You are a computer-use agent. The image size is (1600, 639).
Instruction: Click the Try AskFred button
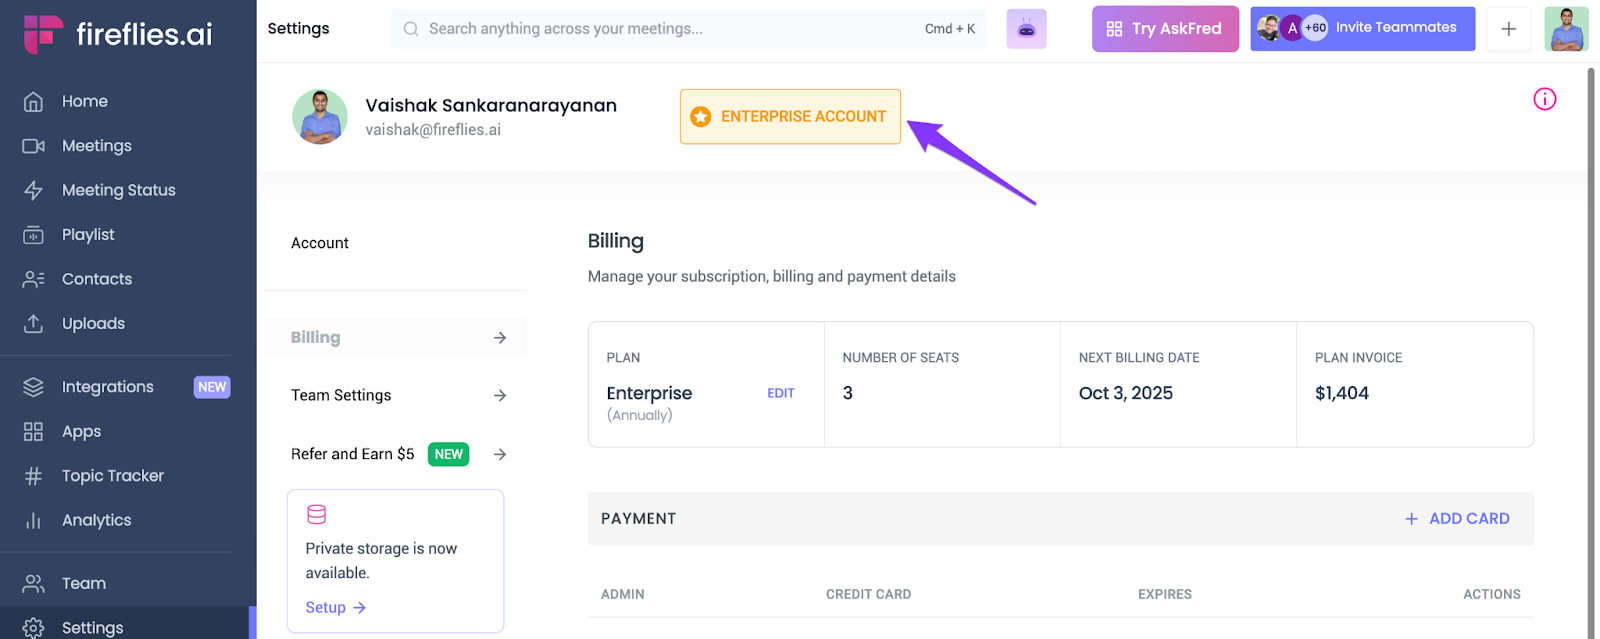pos(1164,29)
